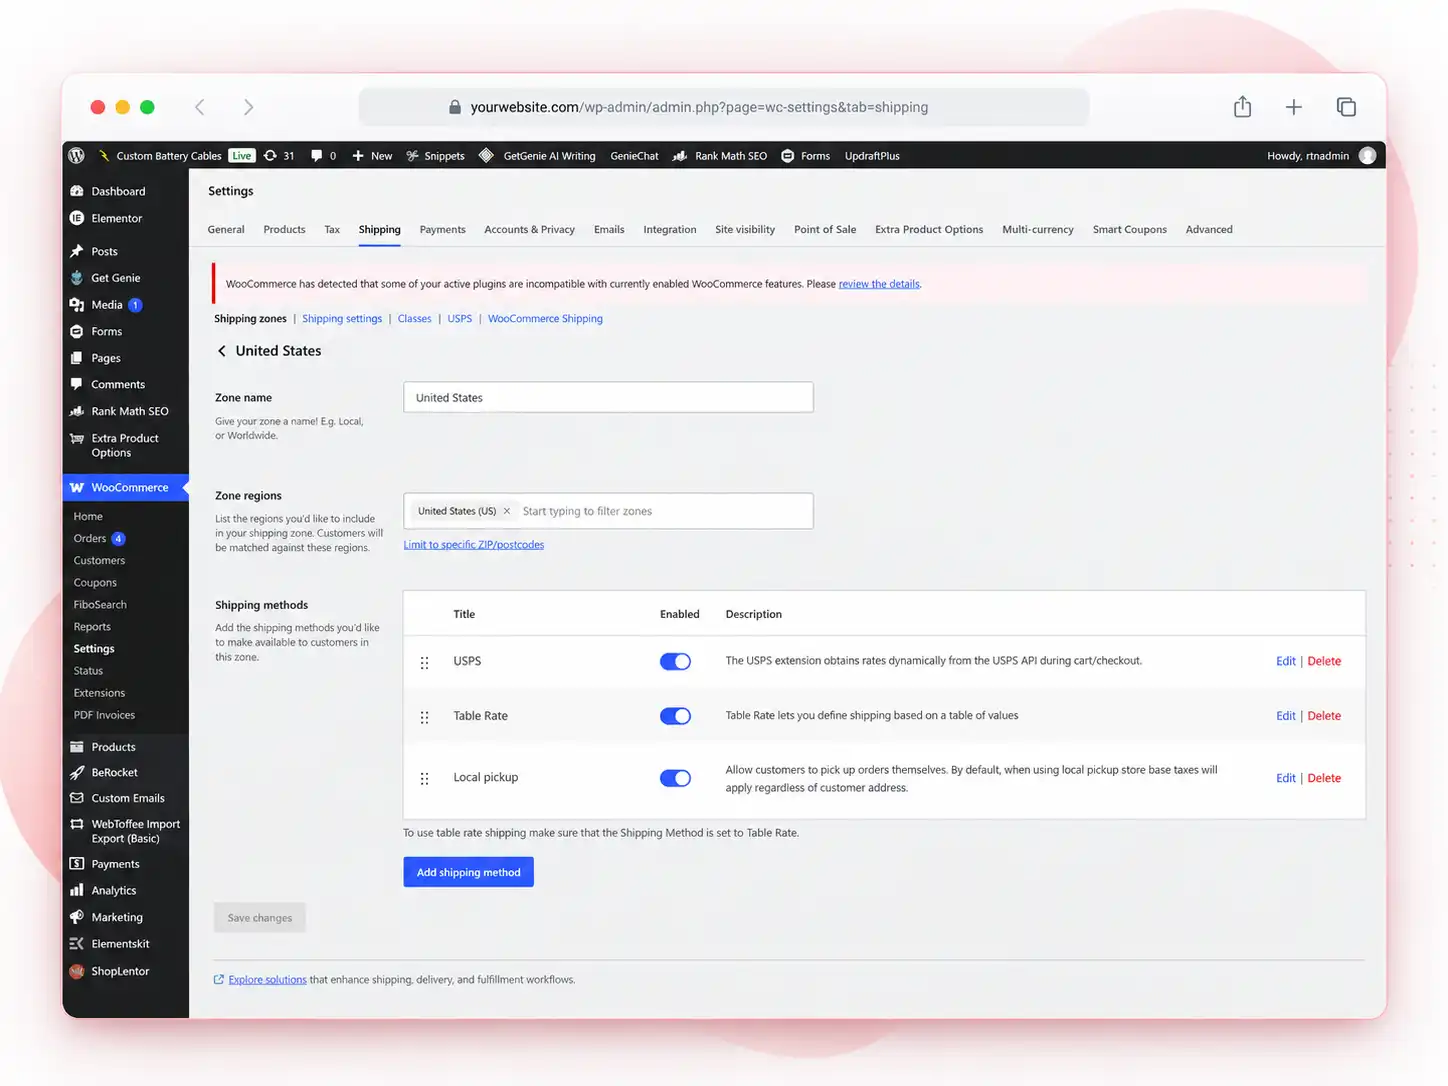Viewport: 1448px width, 1086px height.
Task: Click Rank Math SEO sidebar item
Action: coord(130,411)
